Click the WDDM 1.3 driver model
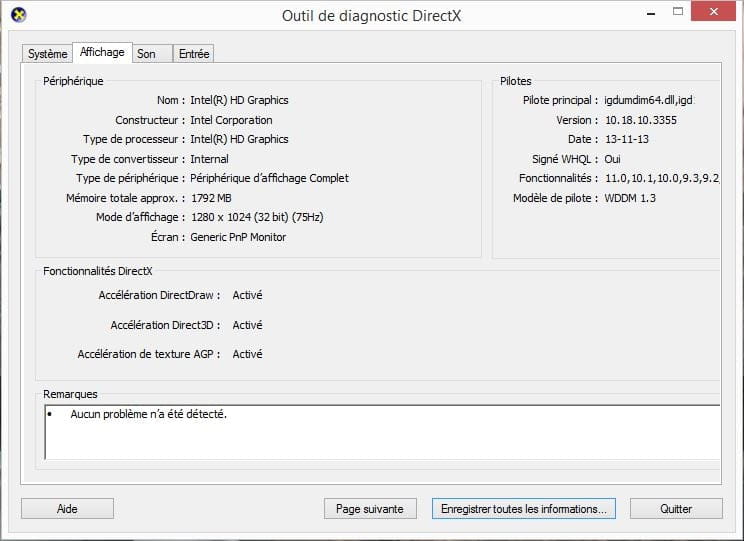Screen dimensions: 744x541 pyautogui.click(x=630, y=198)
